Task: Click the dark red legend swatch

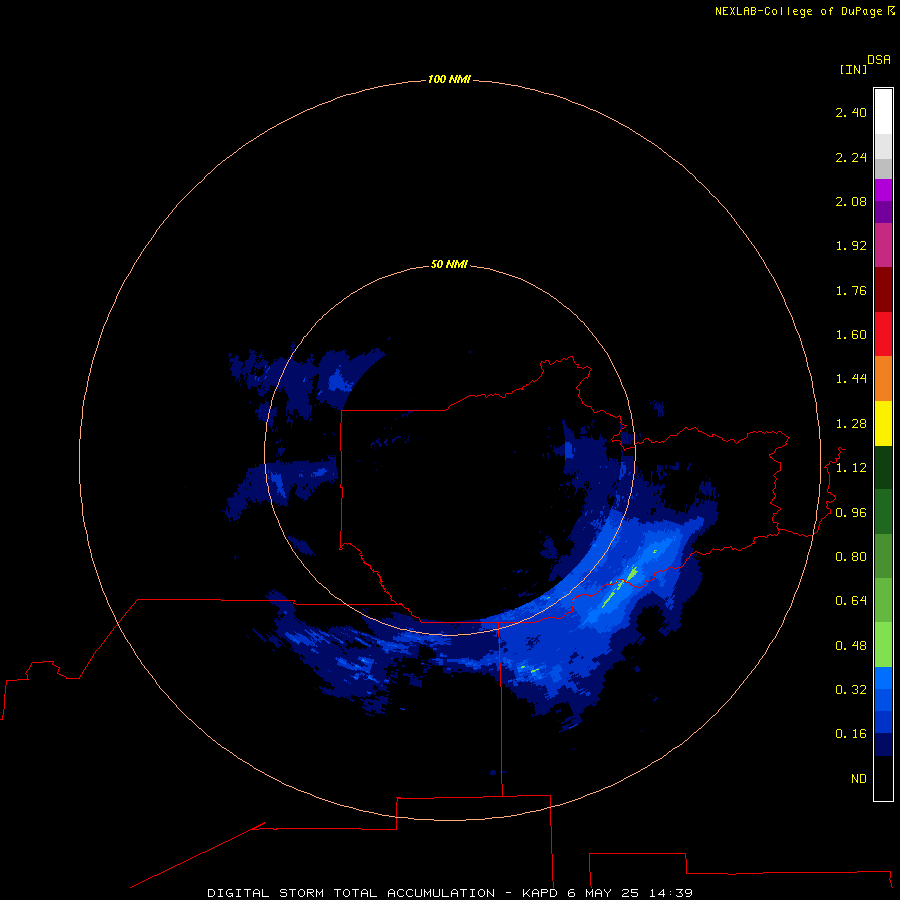Action: (883, 289)
